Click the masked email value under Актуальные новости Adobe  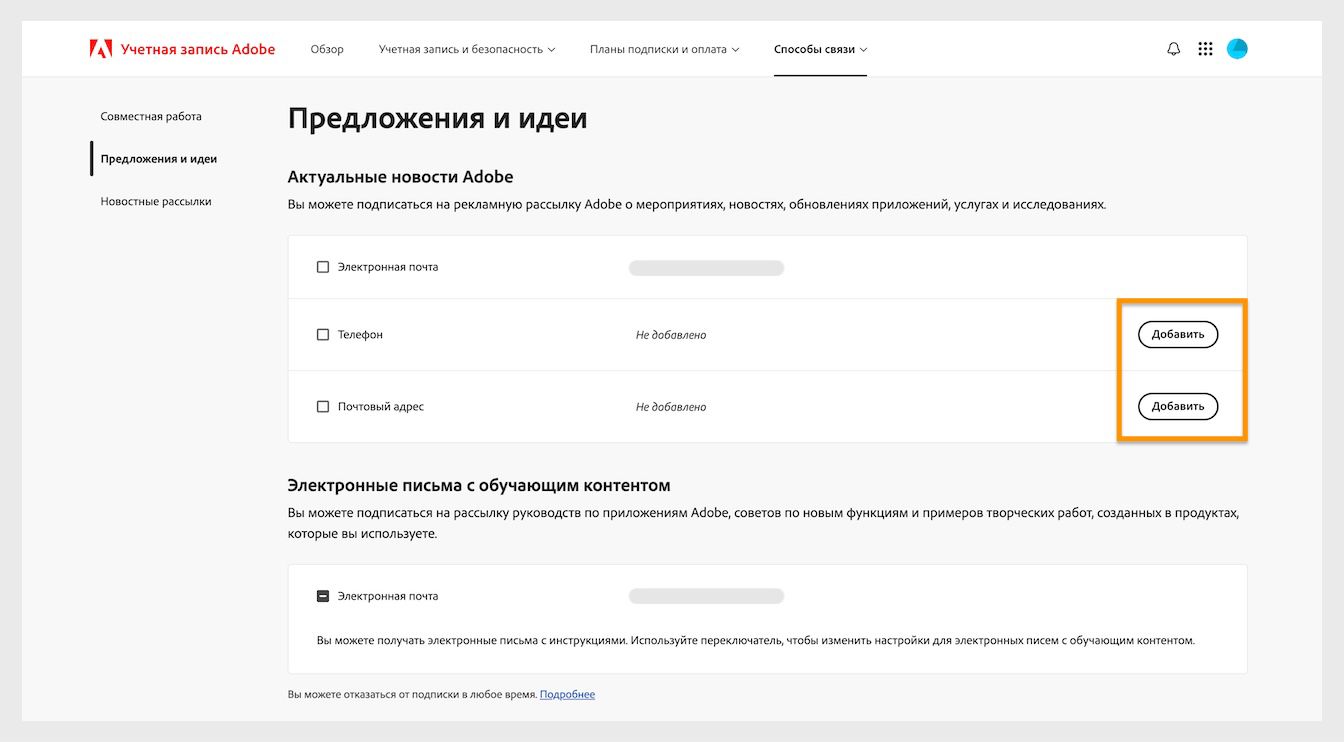[706, 268]
